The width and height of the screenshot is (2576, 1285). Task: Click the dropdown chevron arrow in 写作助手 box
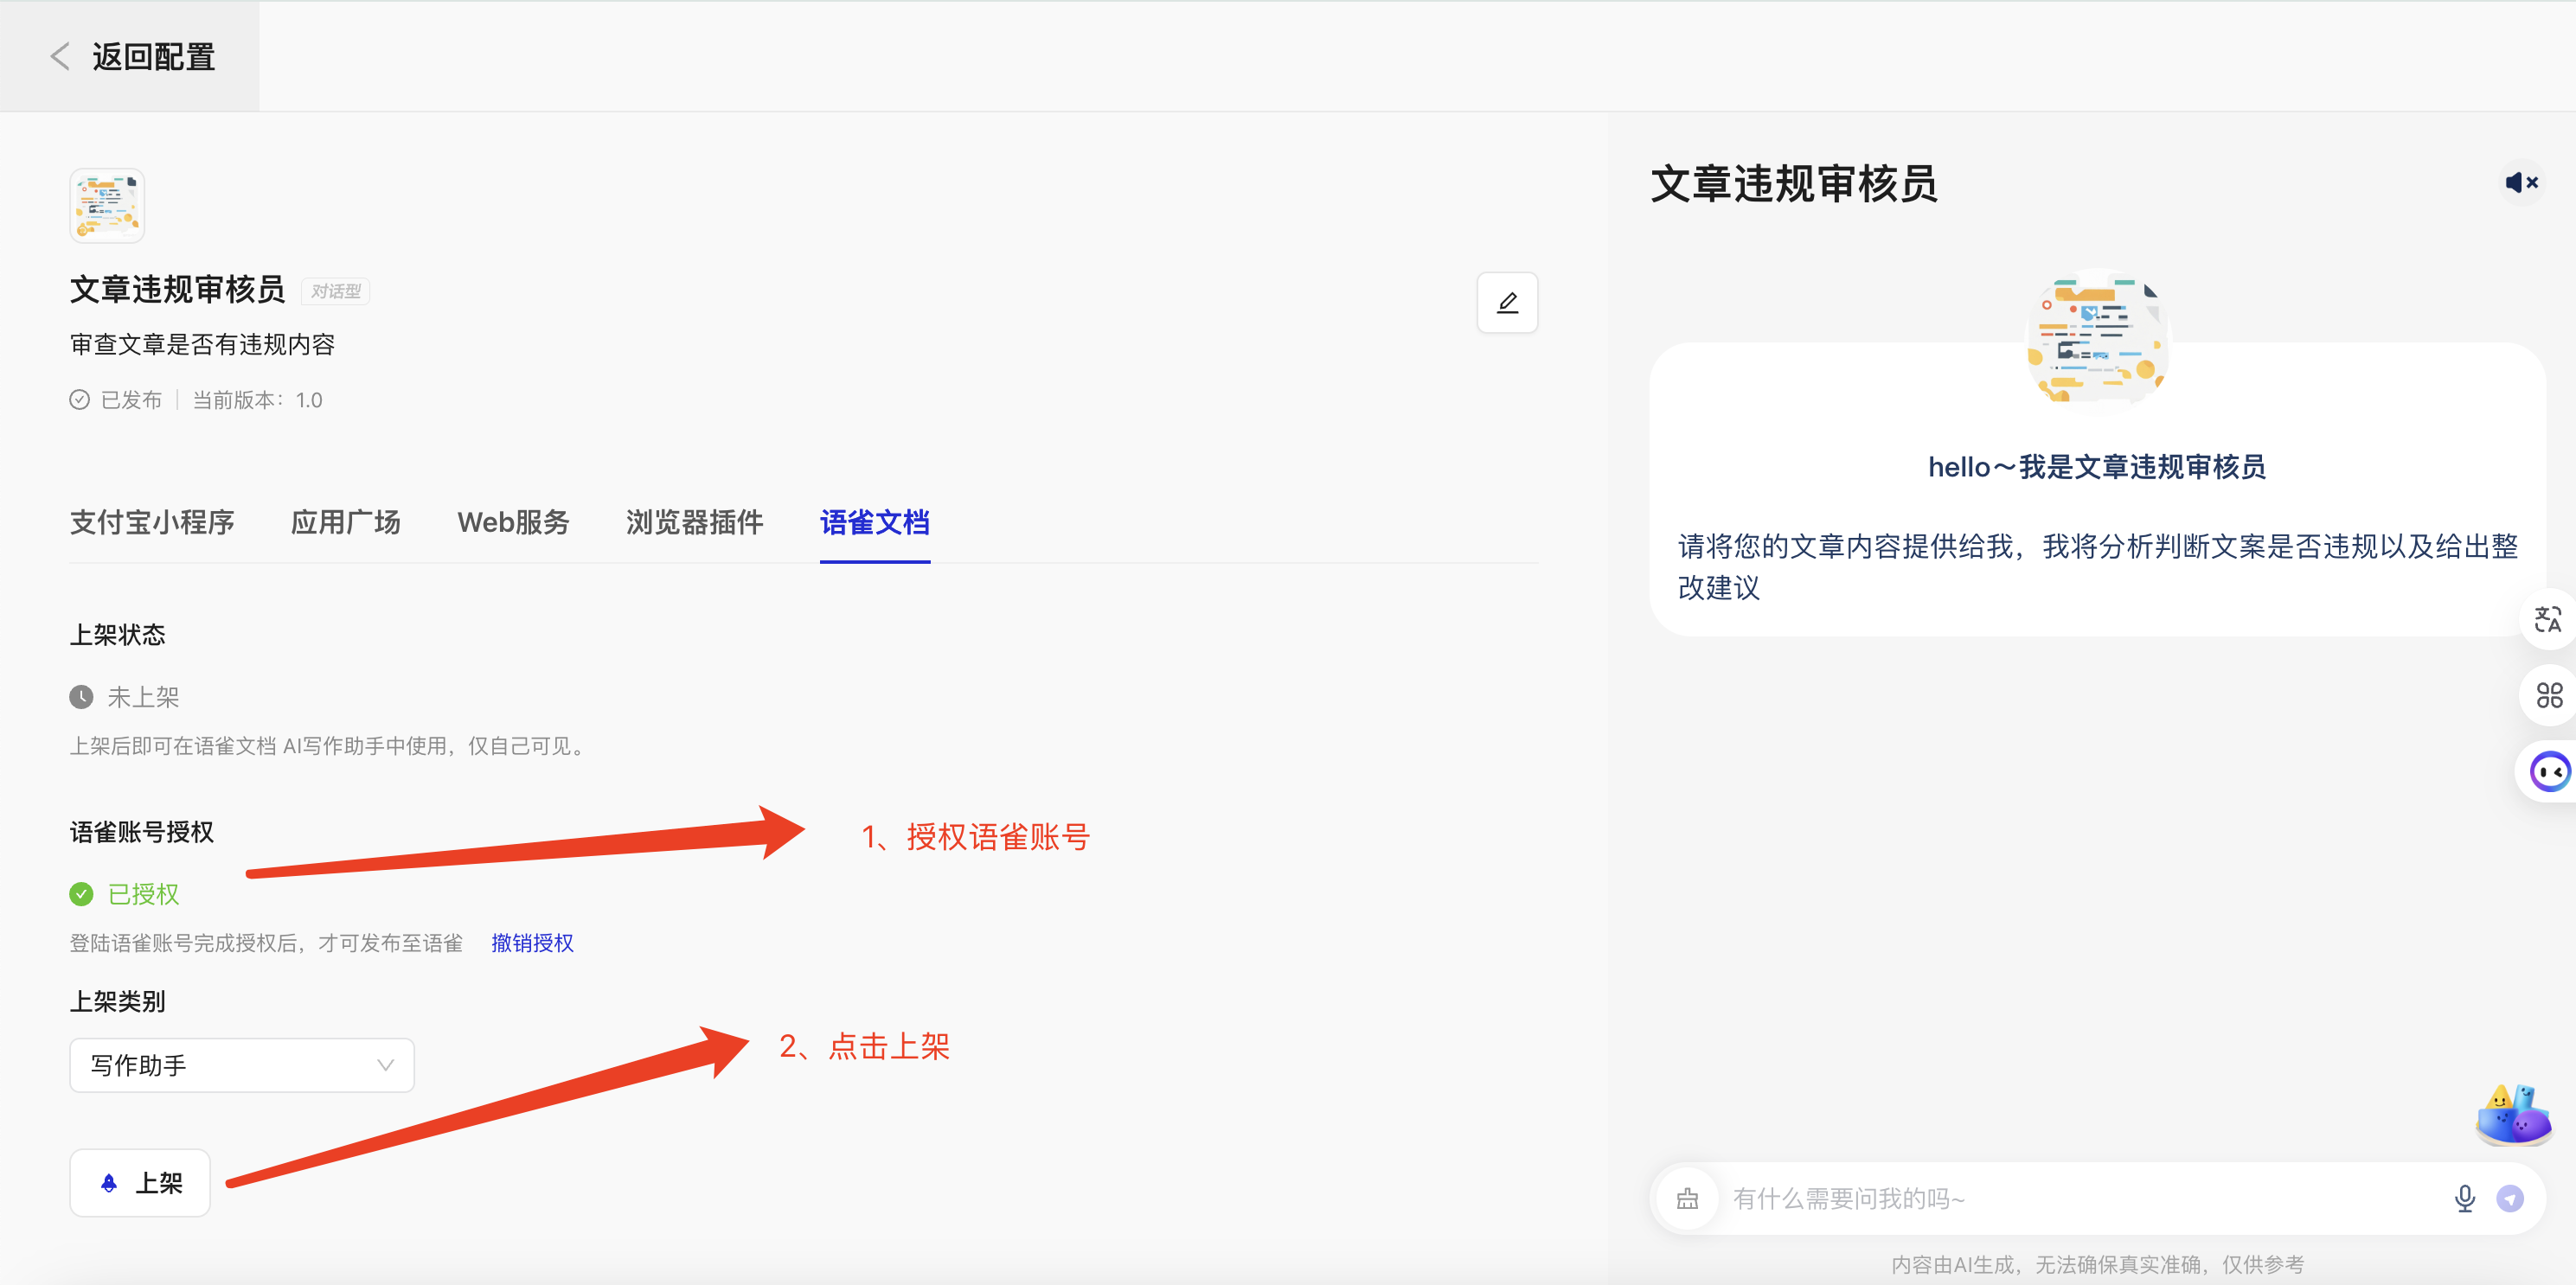[x=385, y=1065]
